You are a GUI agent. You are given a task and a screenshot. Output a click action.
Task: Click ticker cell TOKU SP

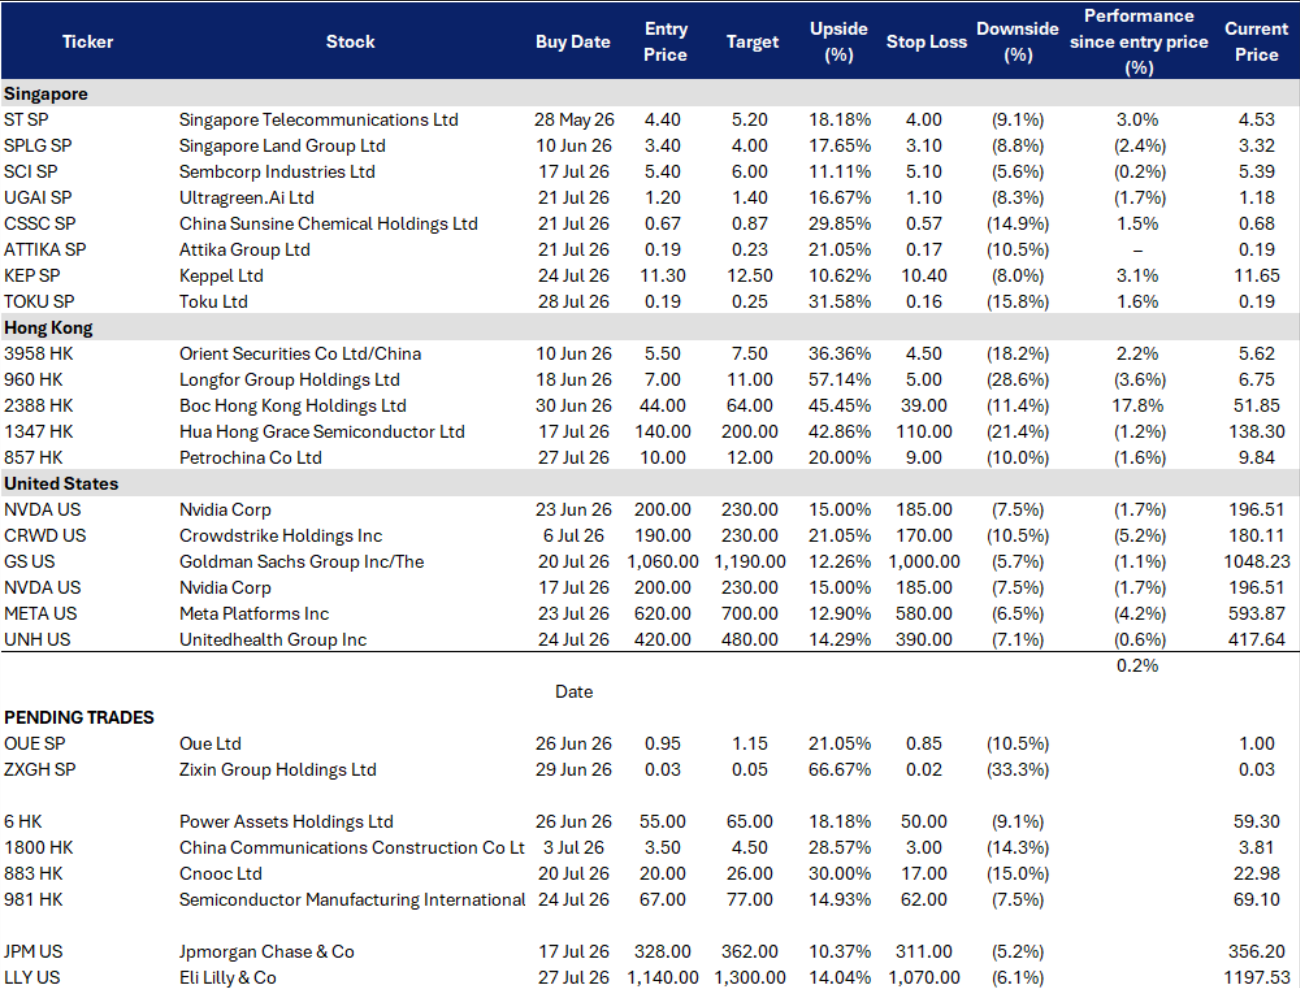pos(39,302)
